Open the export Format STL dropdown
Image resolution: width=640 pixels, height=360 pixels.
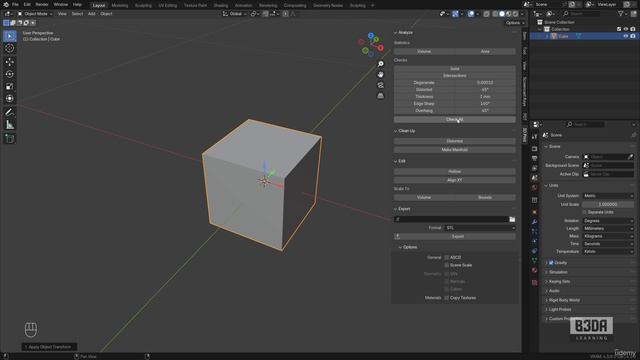point(480,228)
